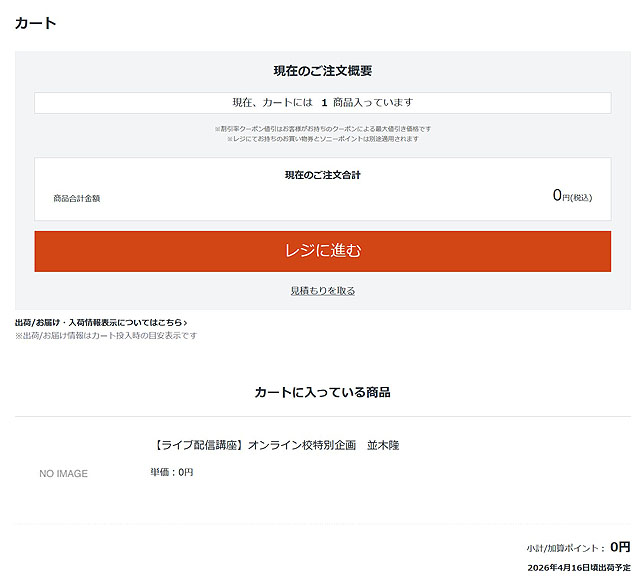Click the 割引率クーポン値引 notice line
The width and height of the screenshot is (640, 576).
point(322,129)
